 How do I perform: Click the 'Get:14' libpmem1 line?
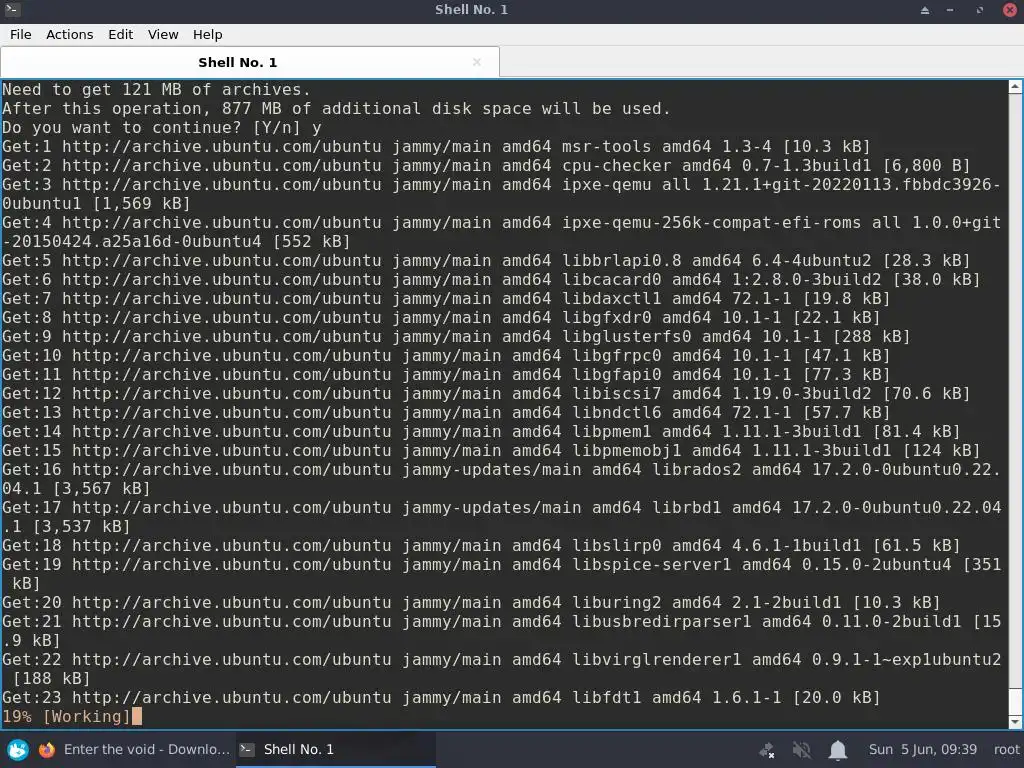[481, 431]
